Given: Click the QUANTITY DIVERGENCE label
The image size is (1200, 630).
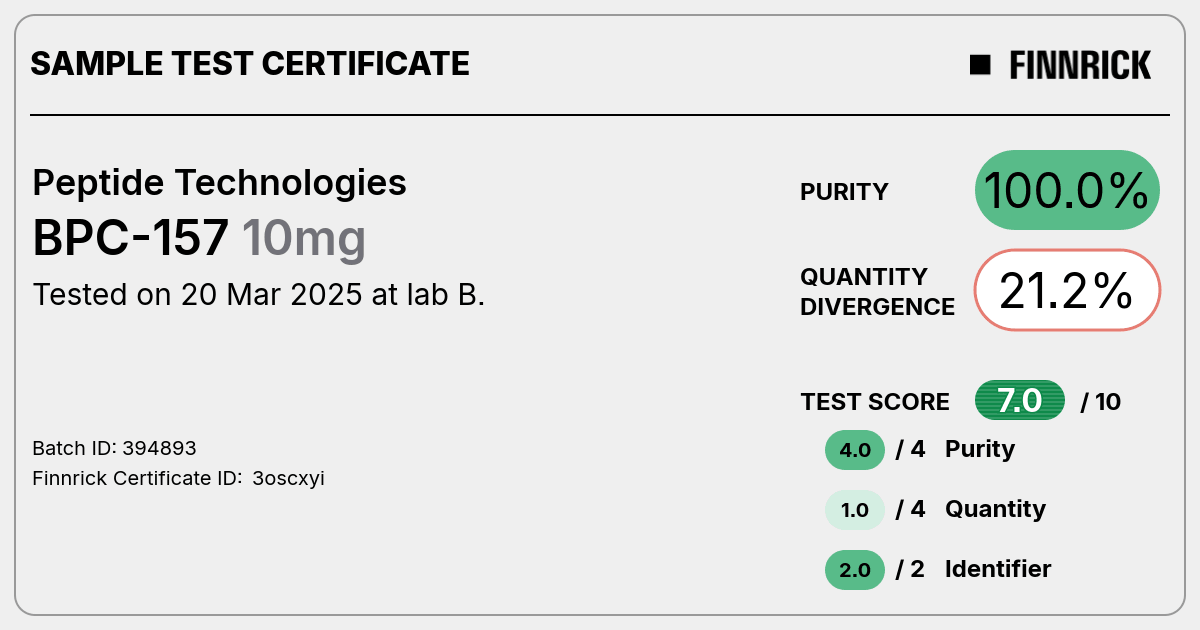Looking at the screenshot, I should [877, 291].
